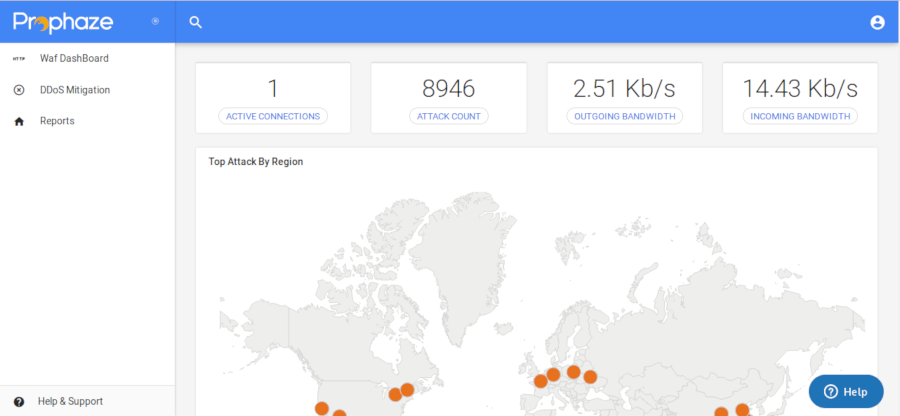Click the Prophaze logo
Viewport: 900px width, 416px height.
(63, 21)
